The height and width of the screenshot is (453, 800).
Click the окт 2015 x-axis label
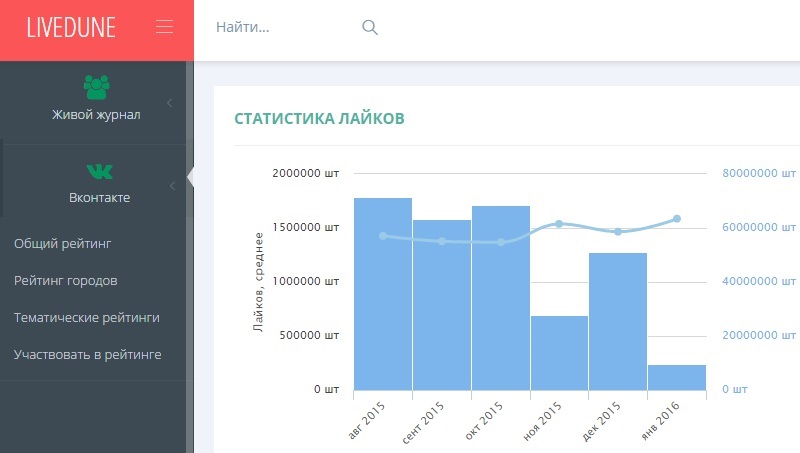click(484, 421)
